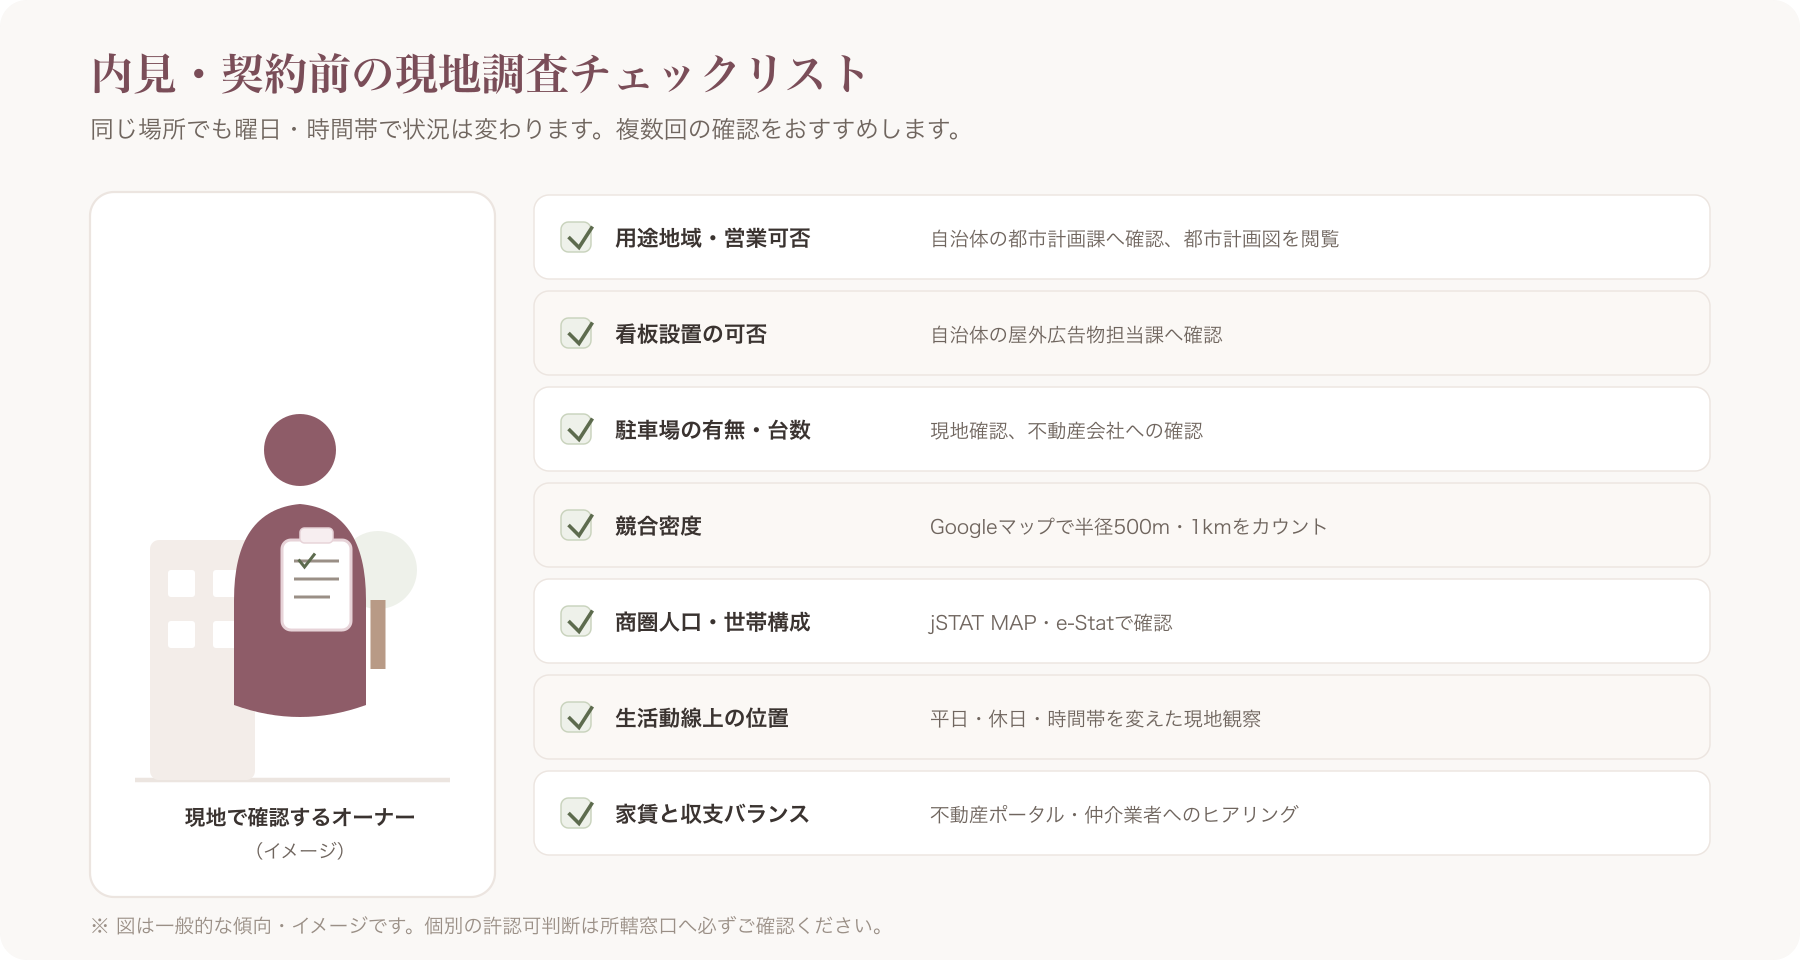Toggle the 駐車場の有無・台数 checkbox
This screenshot has height=960, width=1800.
(x=577, y=429)
